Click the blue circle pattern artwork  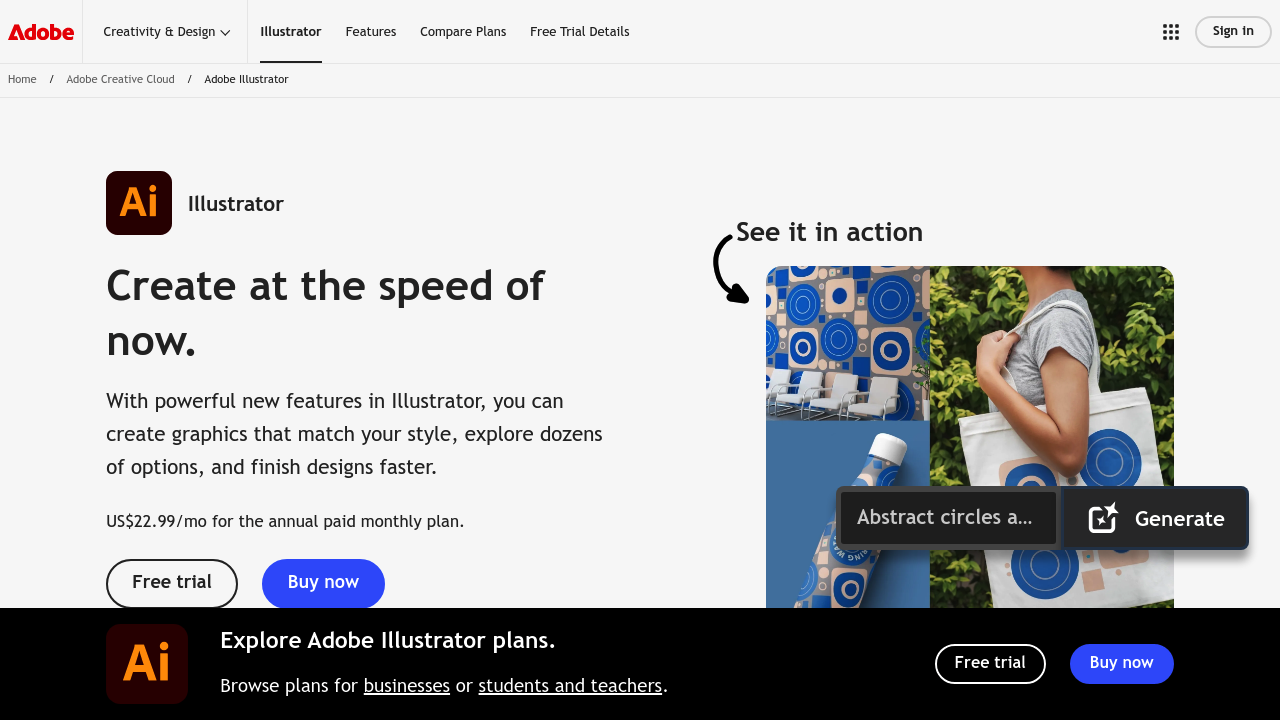[847, 342]
